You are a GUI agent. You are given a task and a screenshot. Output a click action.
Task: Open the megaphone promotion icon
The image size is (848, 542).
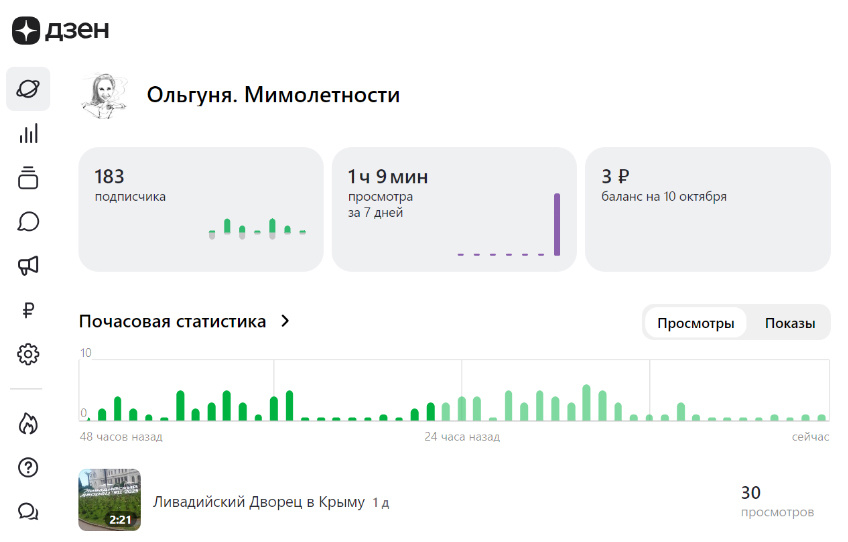pos(28,266)
